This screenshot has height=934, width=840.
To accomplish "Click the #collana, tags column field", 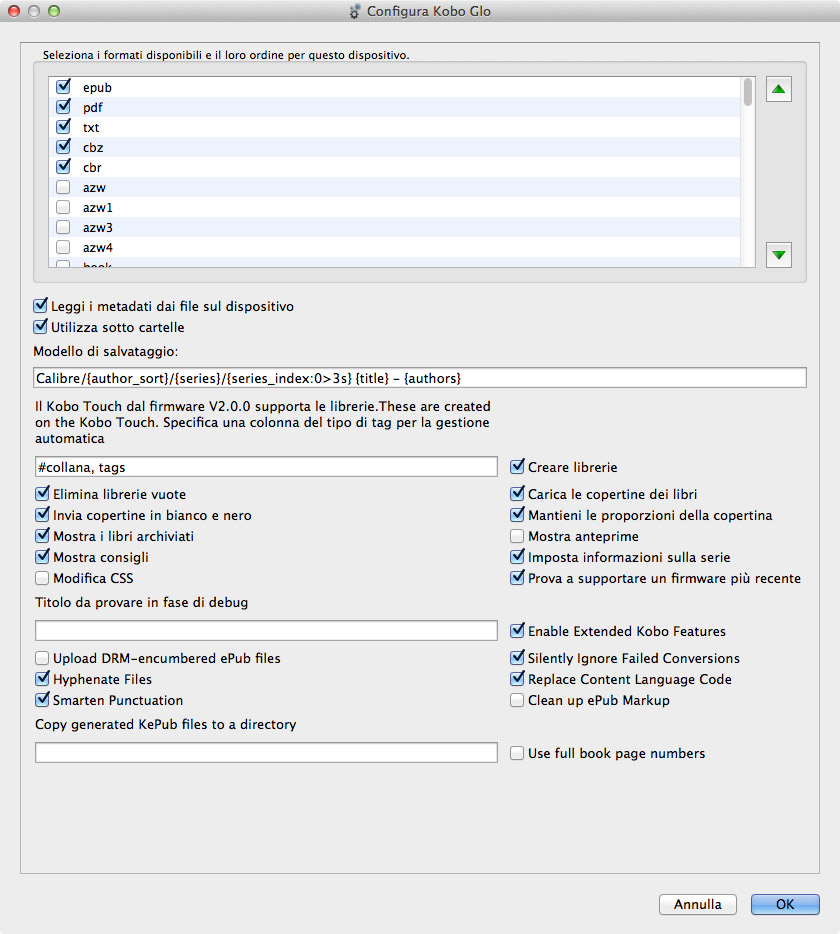I will 266,466.
